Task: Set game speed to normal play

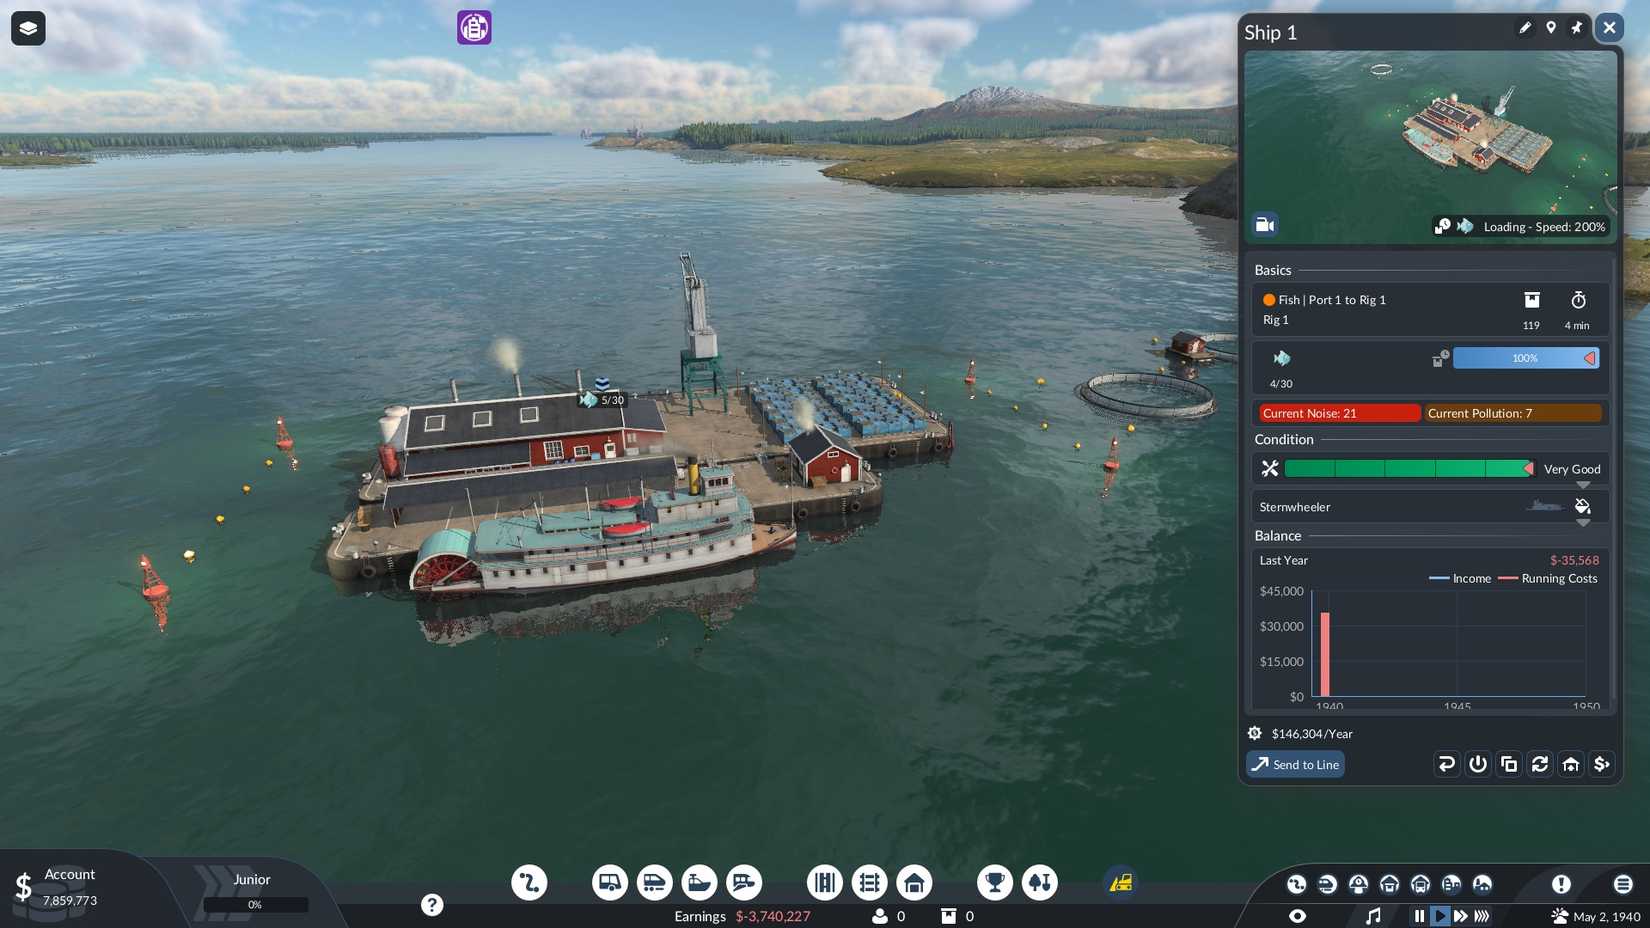Action: pyautogui.click(x=1440, y=916)
